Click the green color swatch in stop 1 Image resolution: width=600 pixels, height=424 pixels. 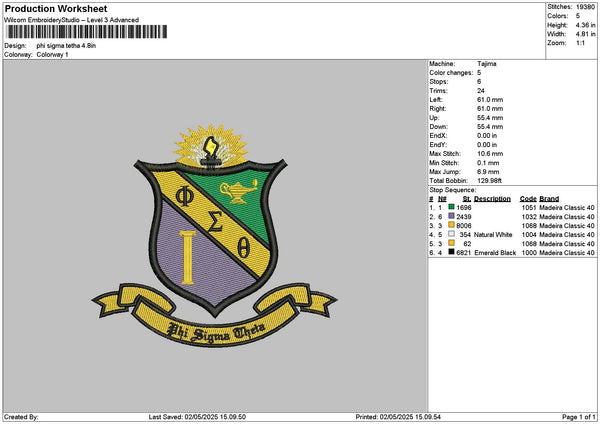[451, 207]
